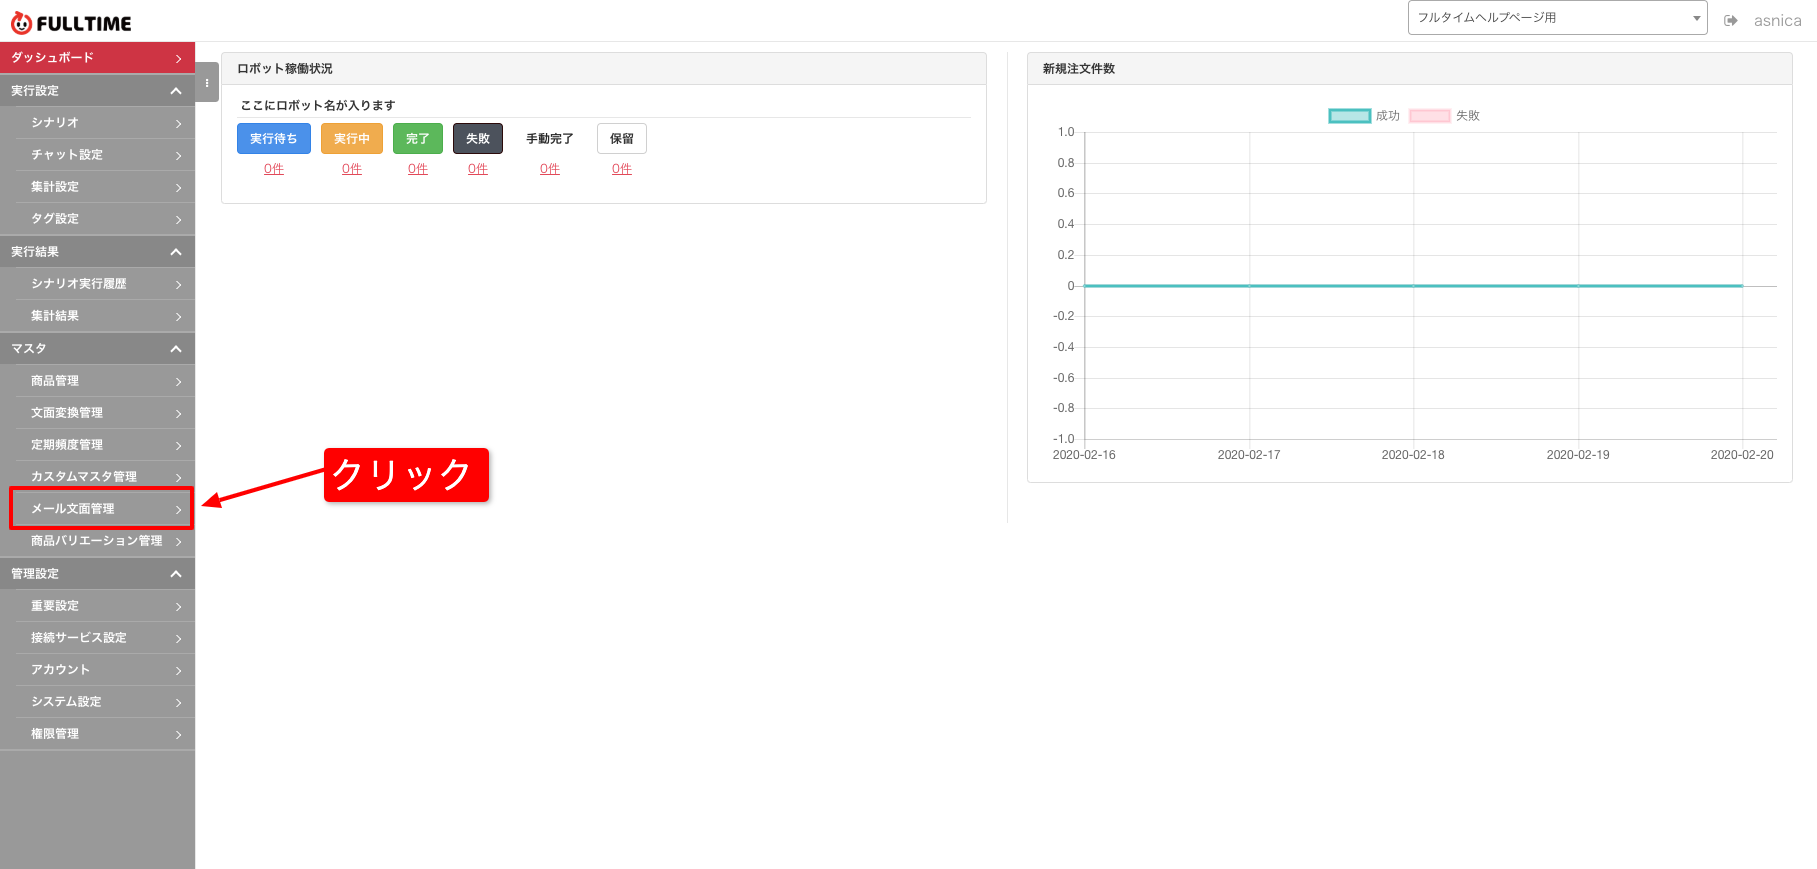Viewport: 1817px width, 869px height.
Task: Click the dark 失敗 button
Action: (x=478, y=139)
